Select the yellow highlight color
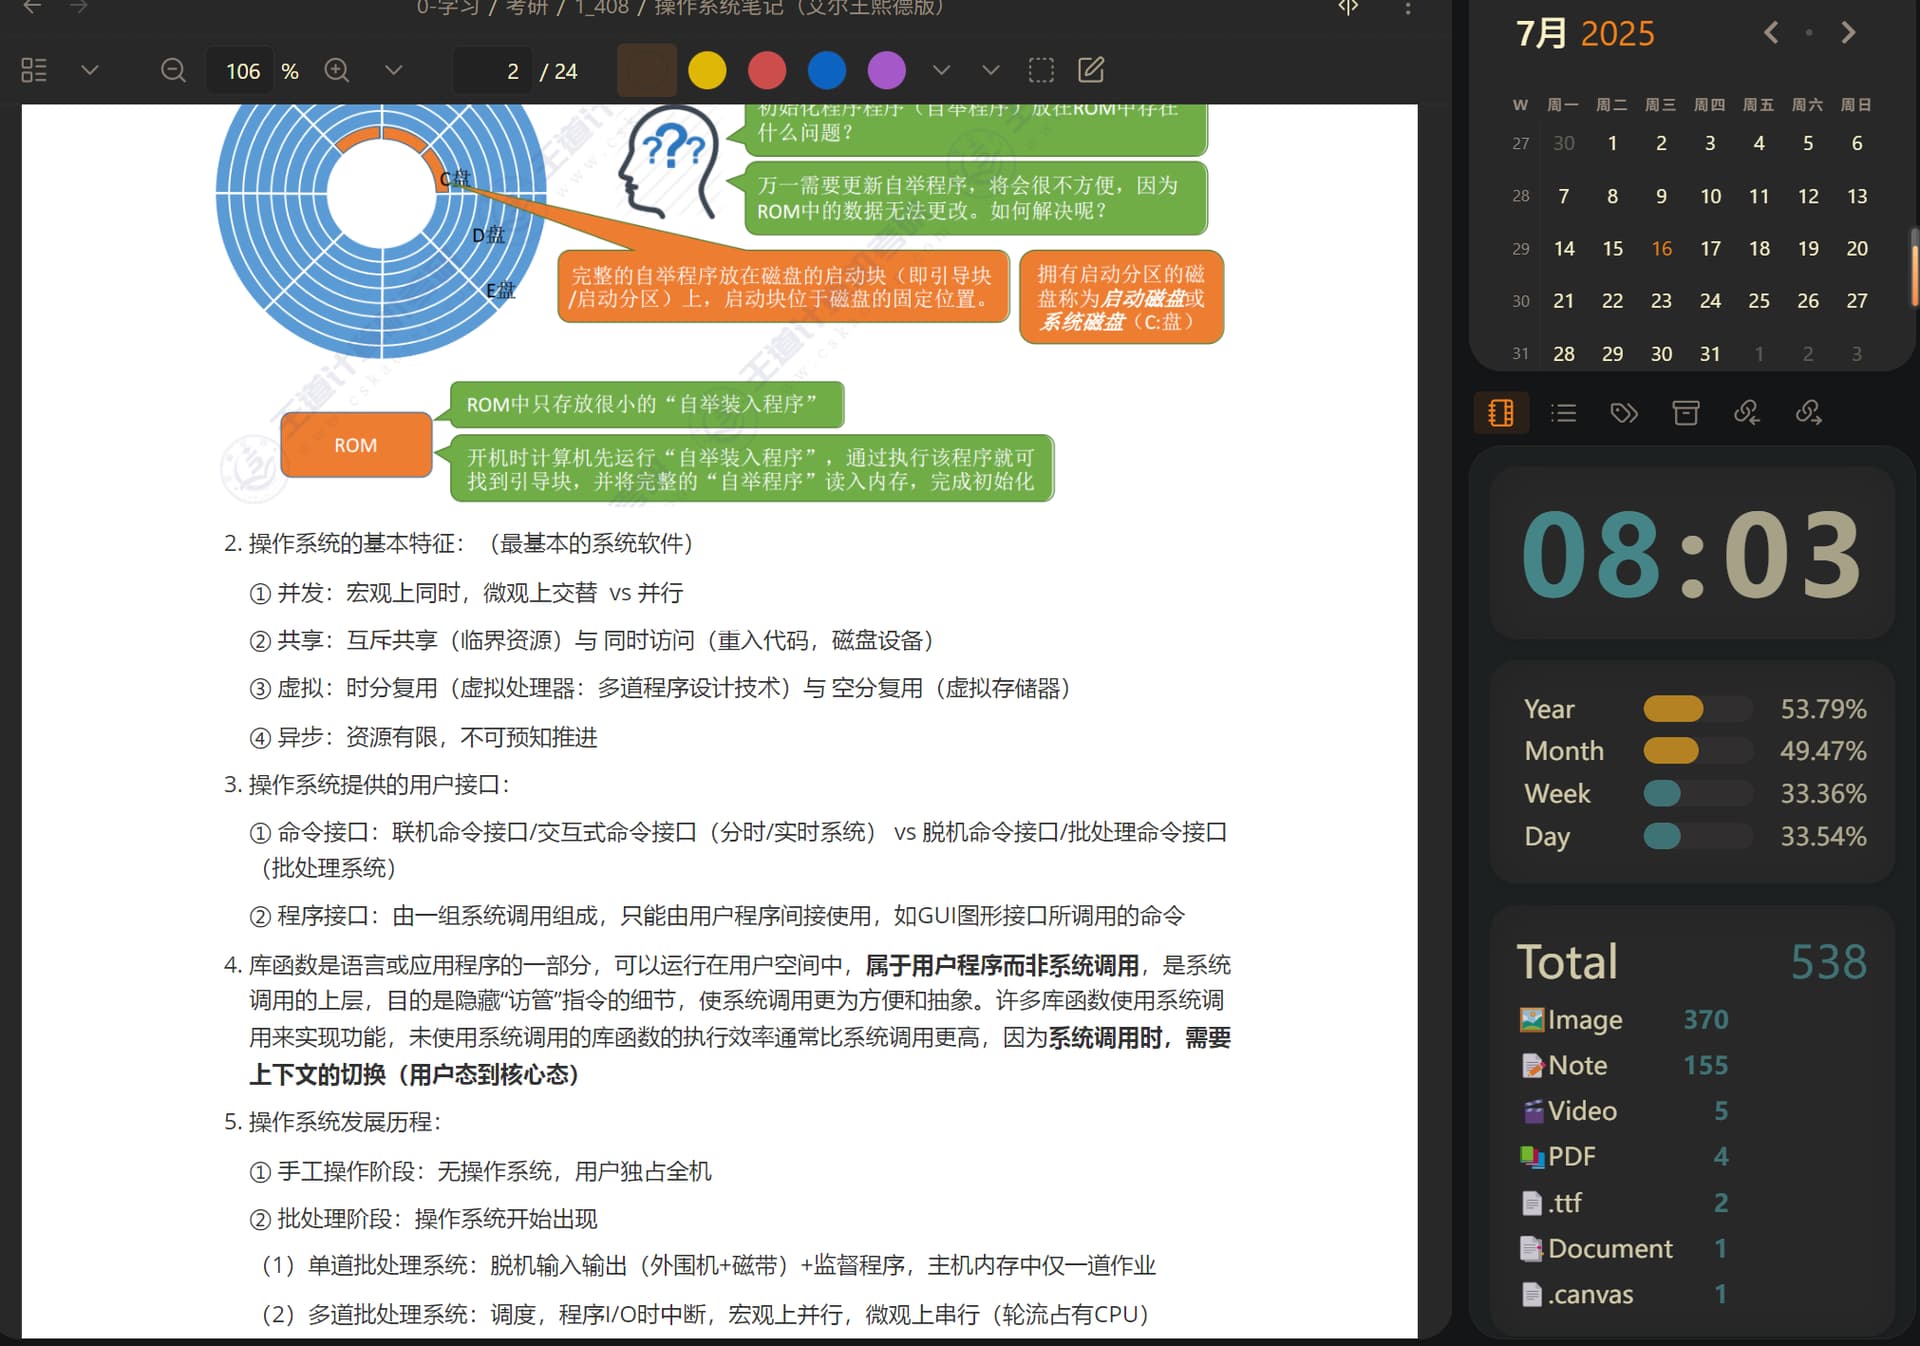This screenshot has width=1920, height=1346. (707, 70)
